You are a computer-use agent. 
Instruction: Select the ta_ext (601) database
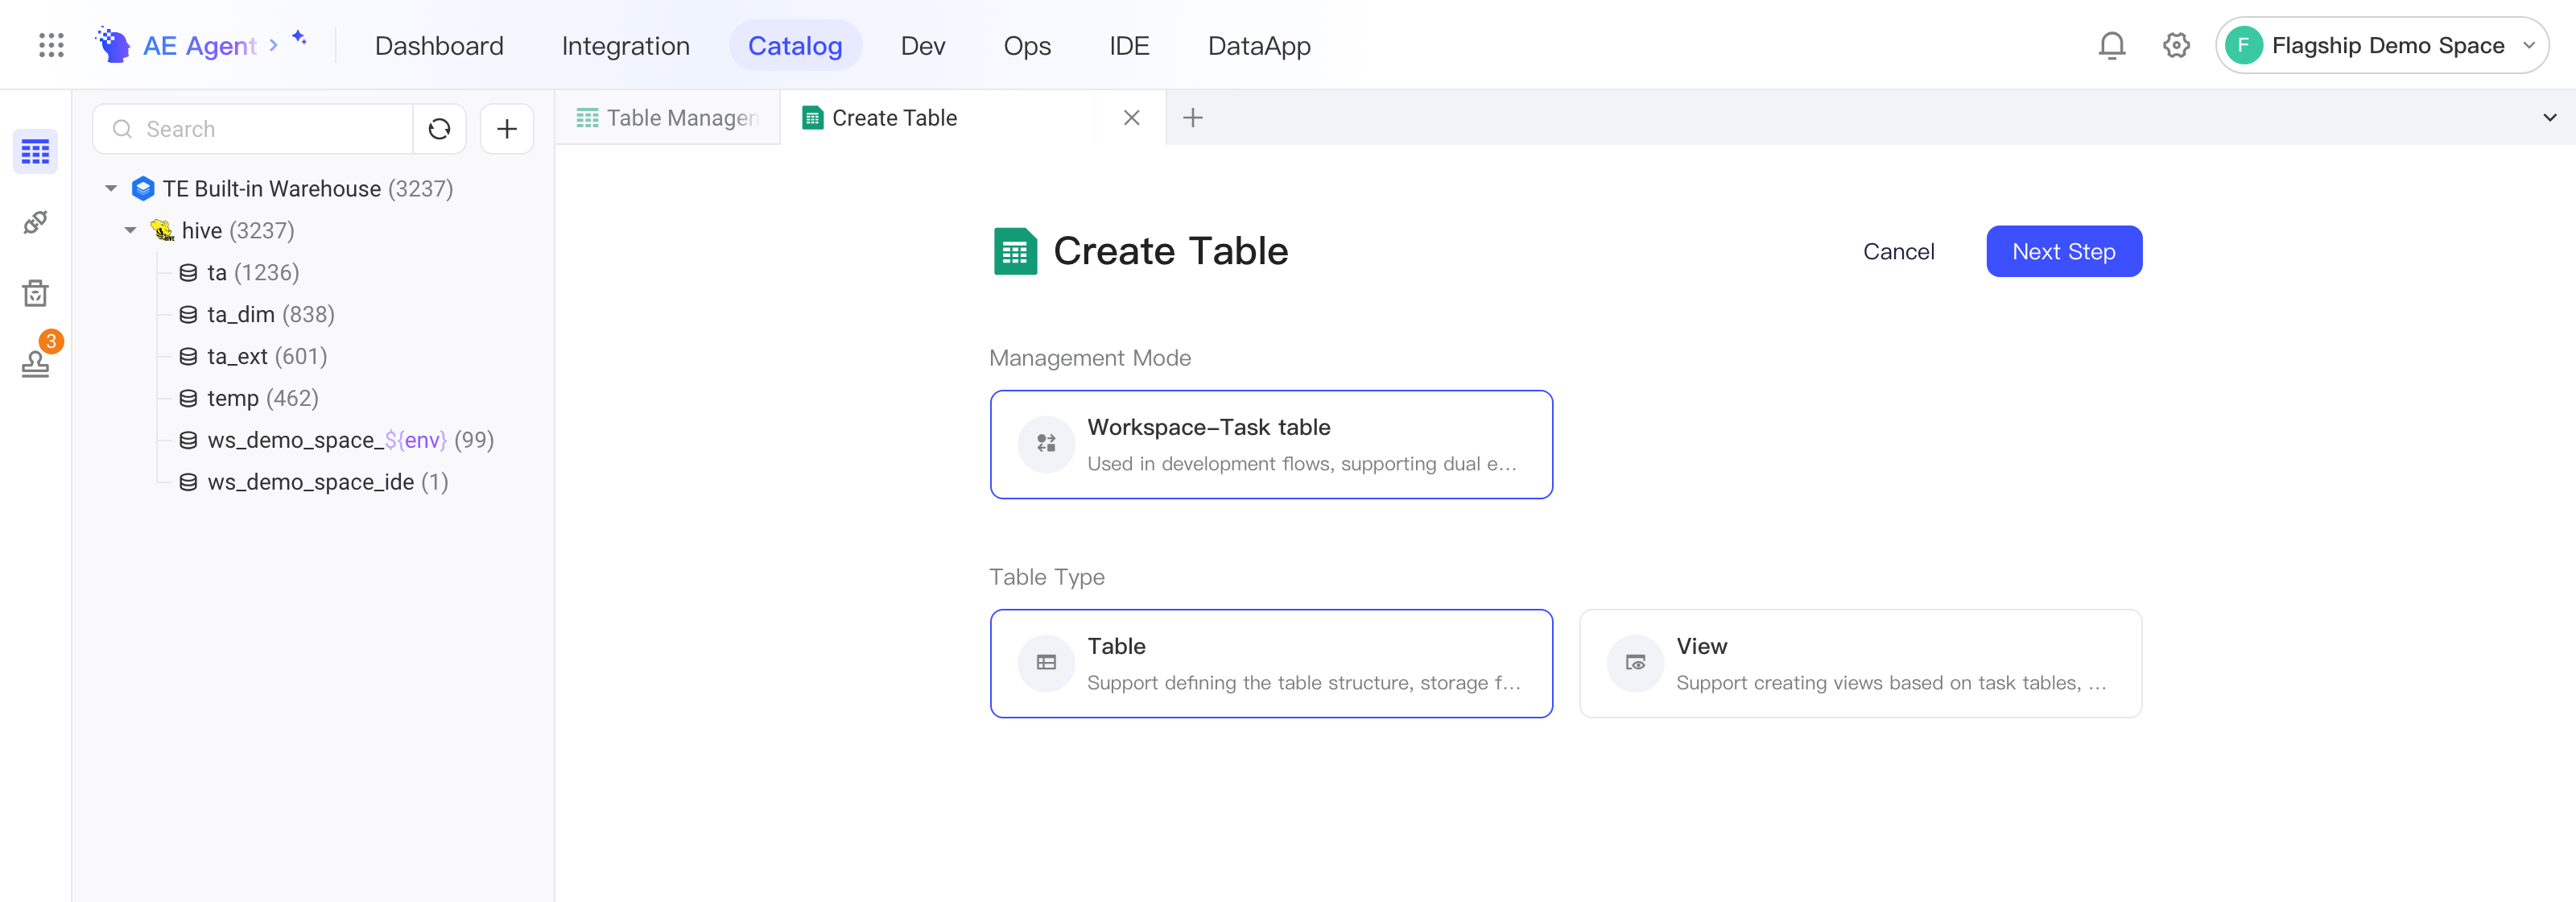267,356
